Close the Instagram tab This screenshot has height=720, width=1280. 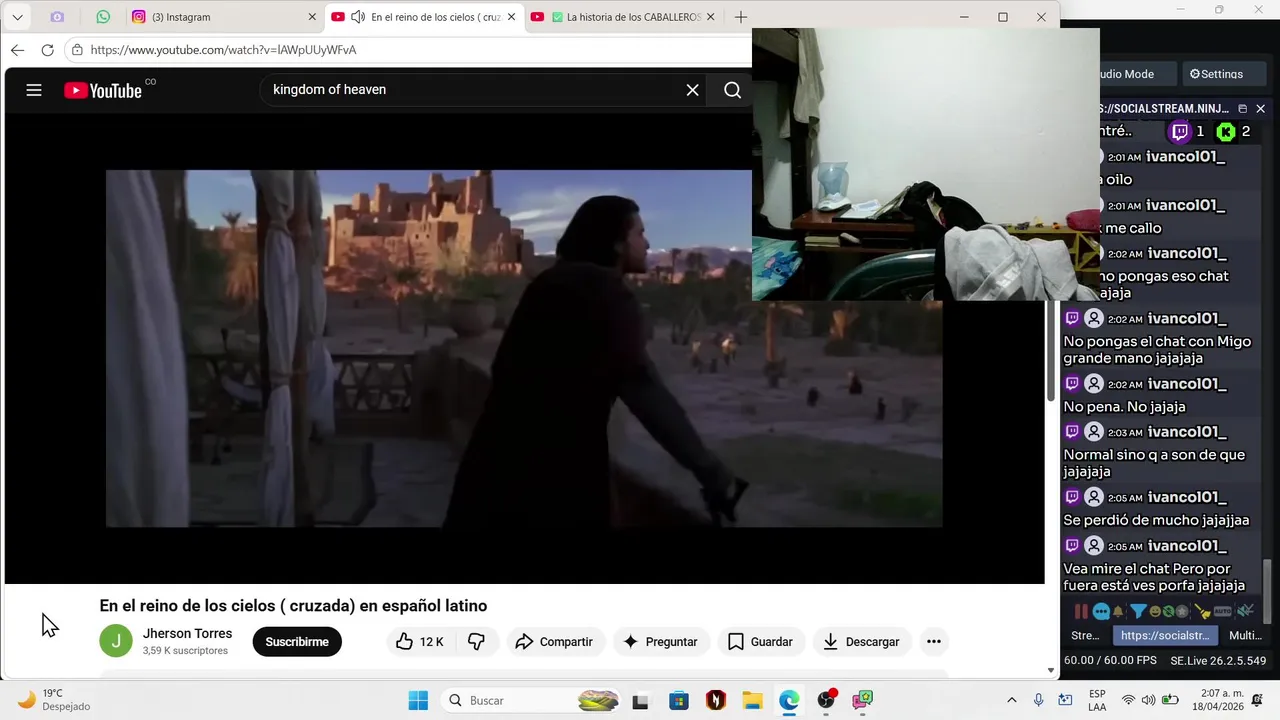pos(312,17)
